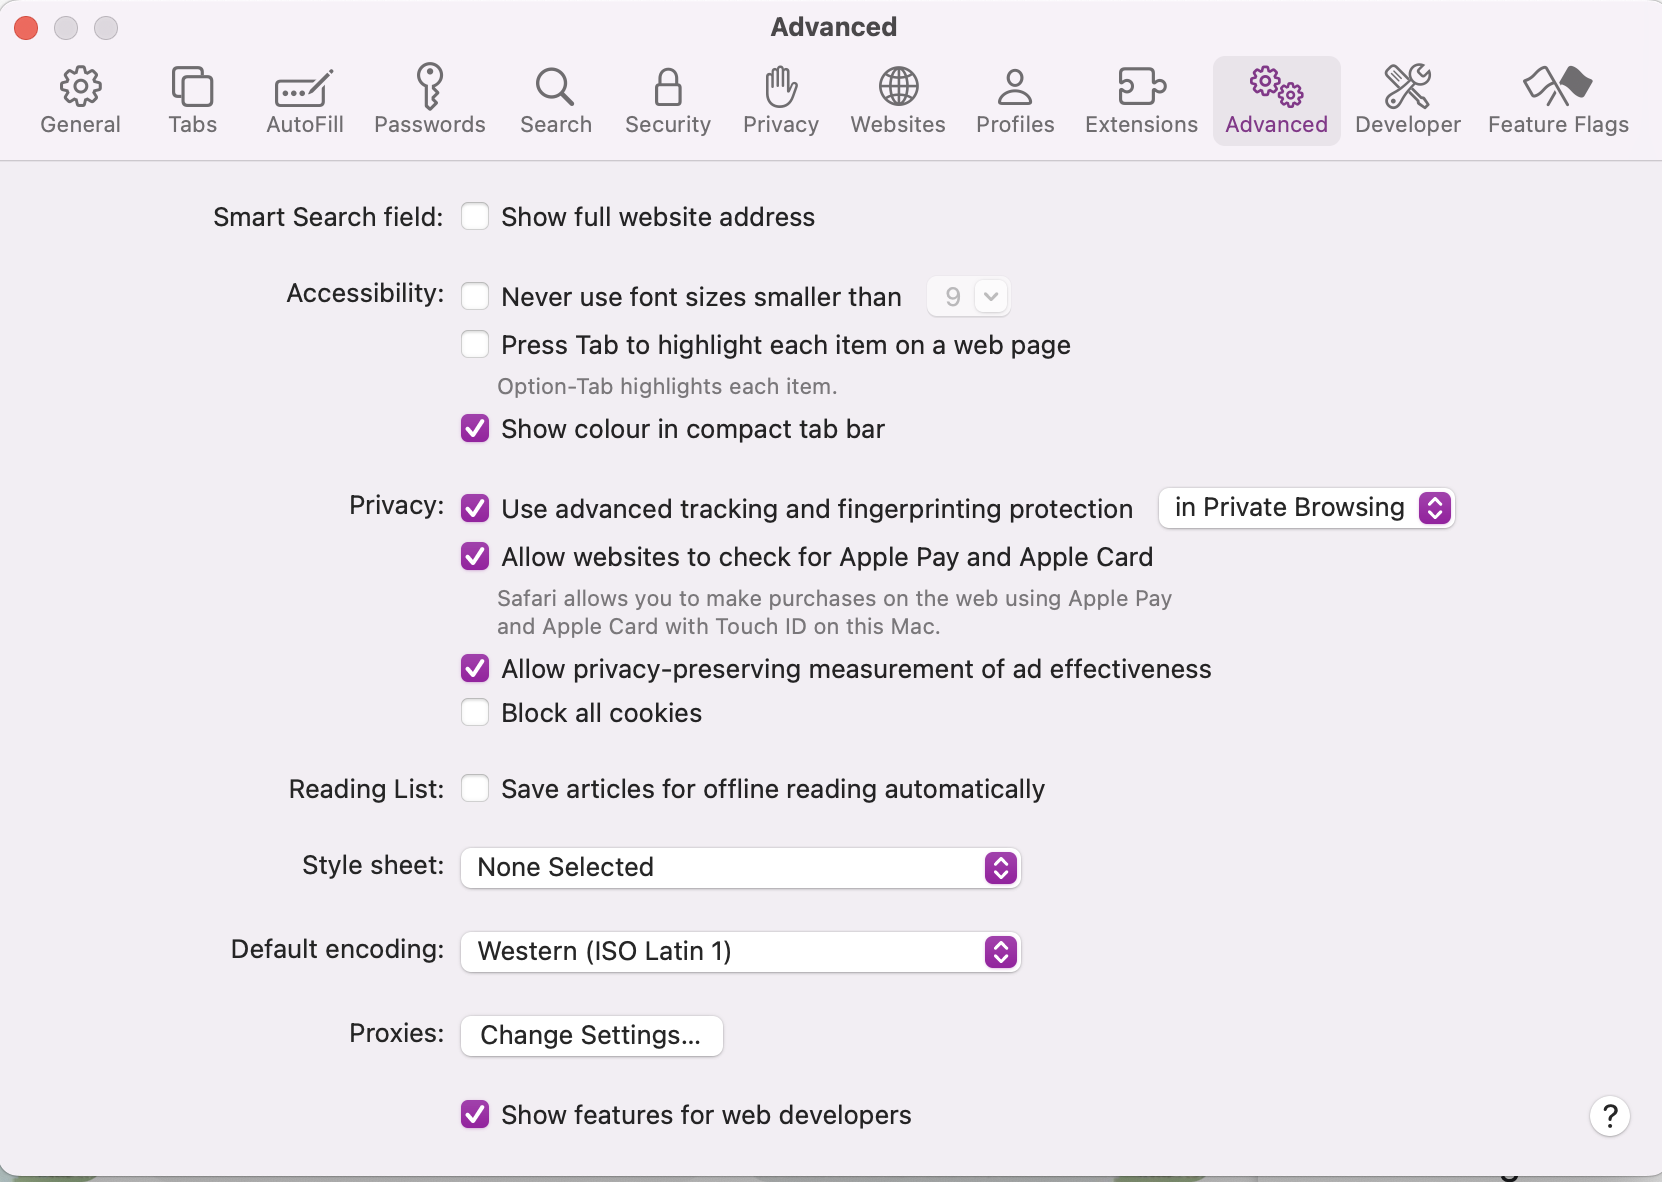Click the help question mark button
Screen dimensions: 1662x1182
tap(1608, 1116)
